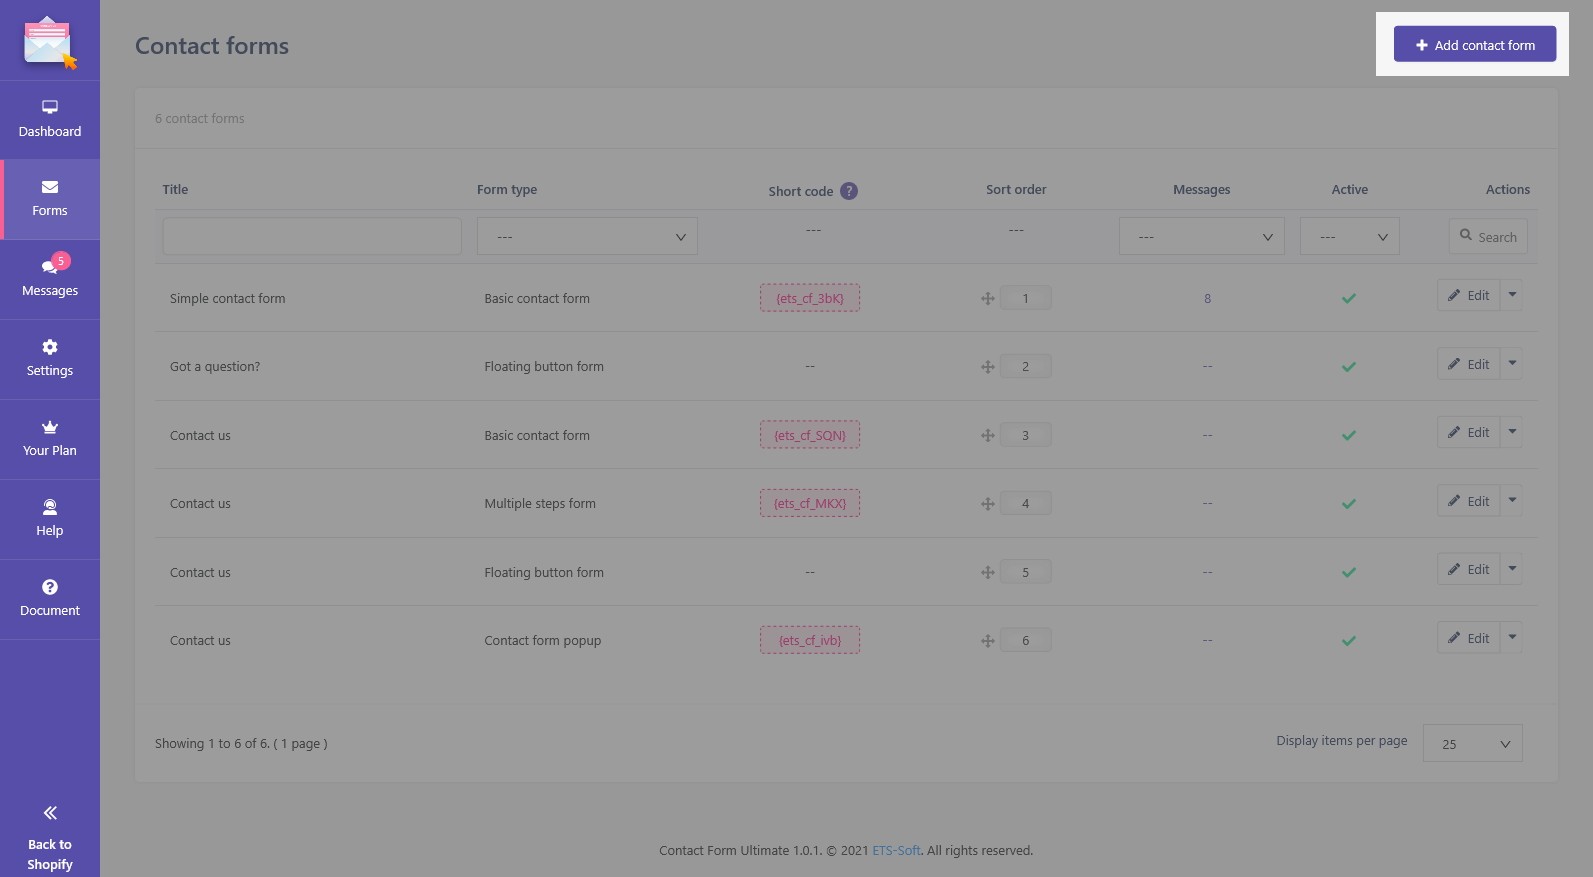Screen dimensions: 1593x877
Task: Toggle active checkmark for sort order 3 form
Action: click(x=1349, y=435)
